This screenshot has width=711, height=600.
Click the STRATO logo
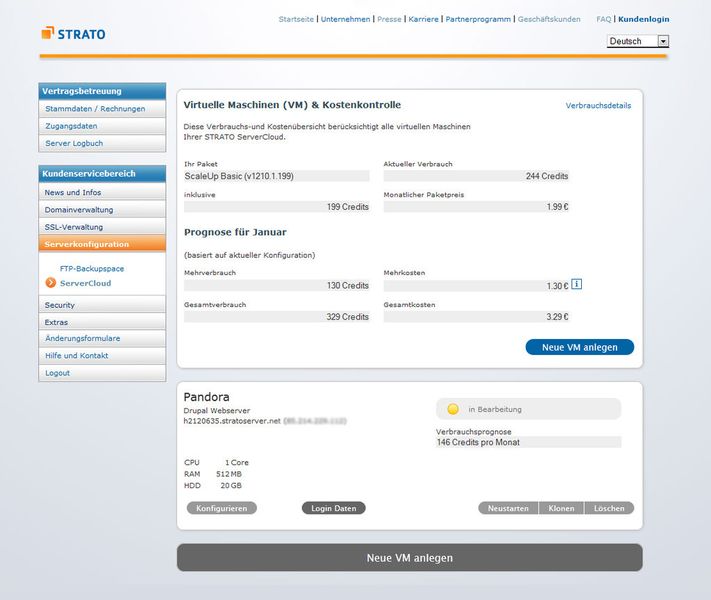click(73, 34)
